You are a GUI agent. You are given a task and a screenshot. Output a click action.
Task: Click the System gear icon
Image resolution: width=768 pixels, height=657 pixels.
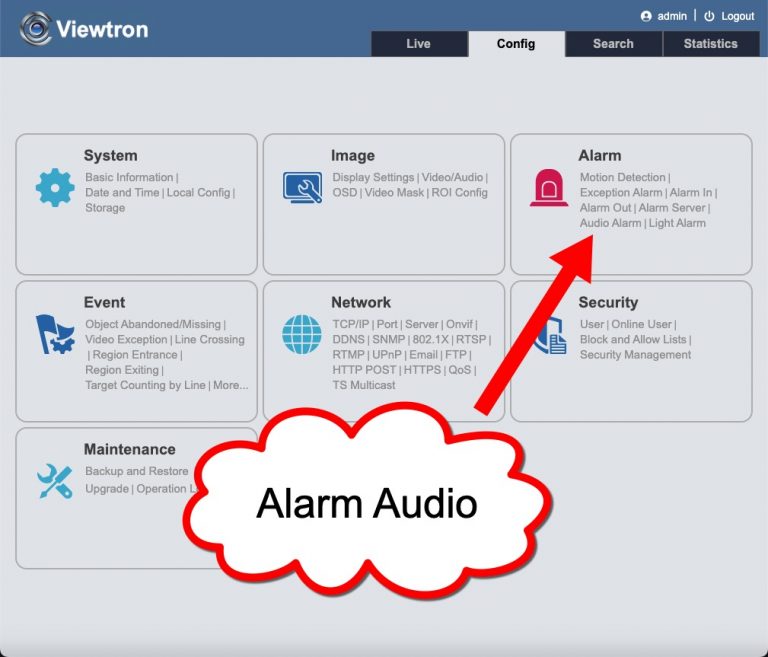pyautogui.click(x=55, y=187)
